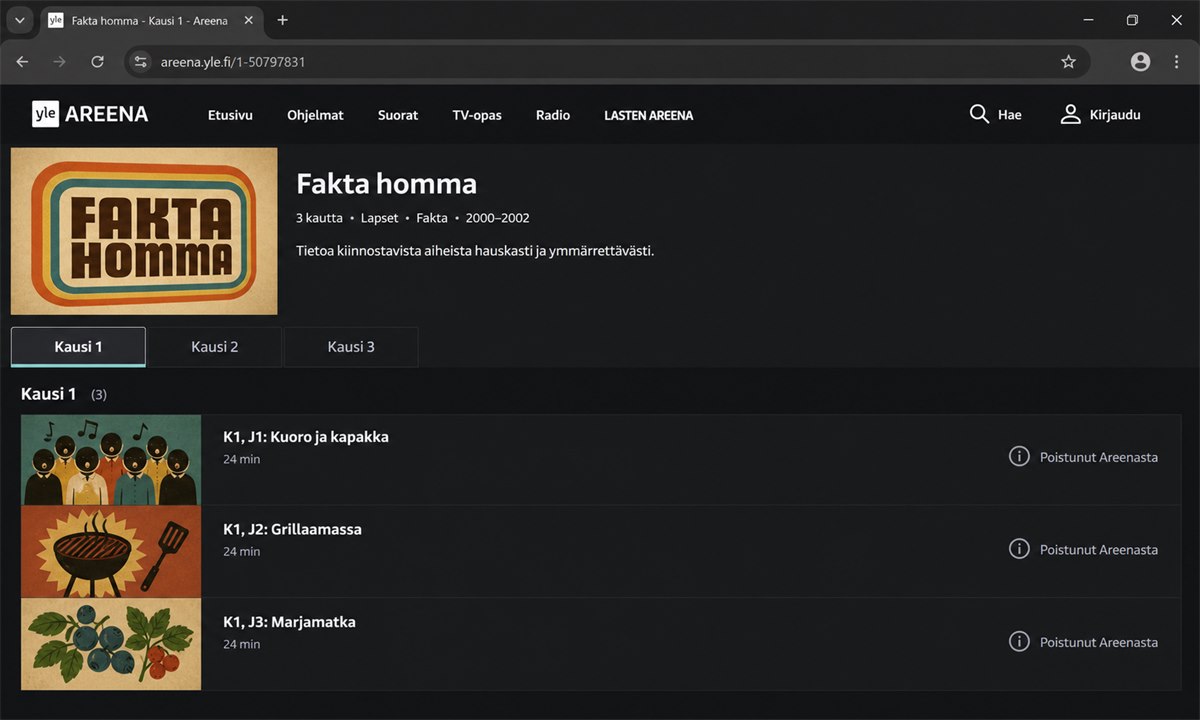Click info icon for Grillaamassa episode
This screenshot has height=720, width=1200.
(x=1019, y=549)
